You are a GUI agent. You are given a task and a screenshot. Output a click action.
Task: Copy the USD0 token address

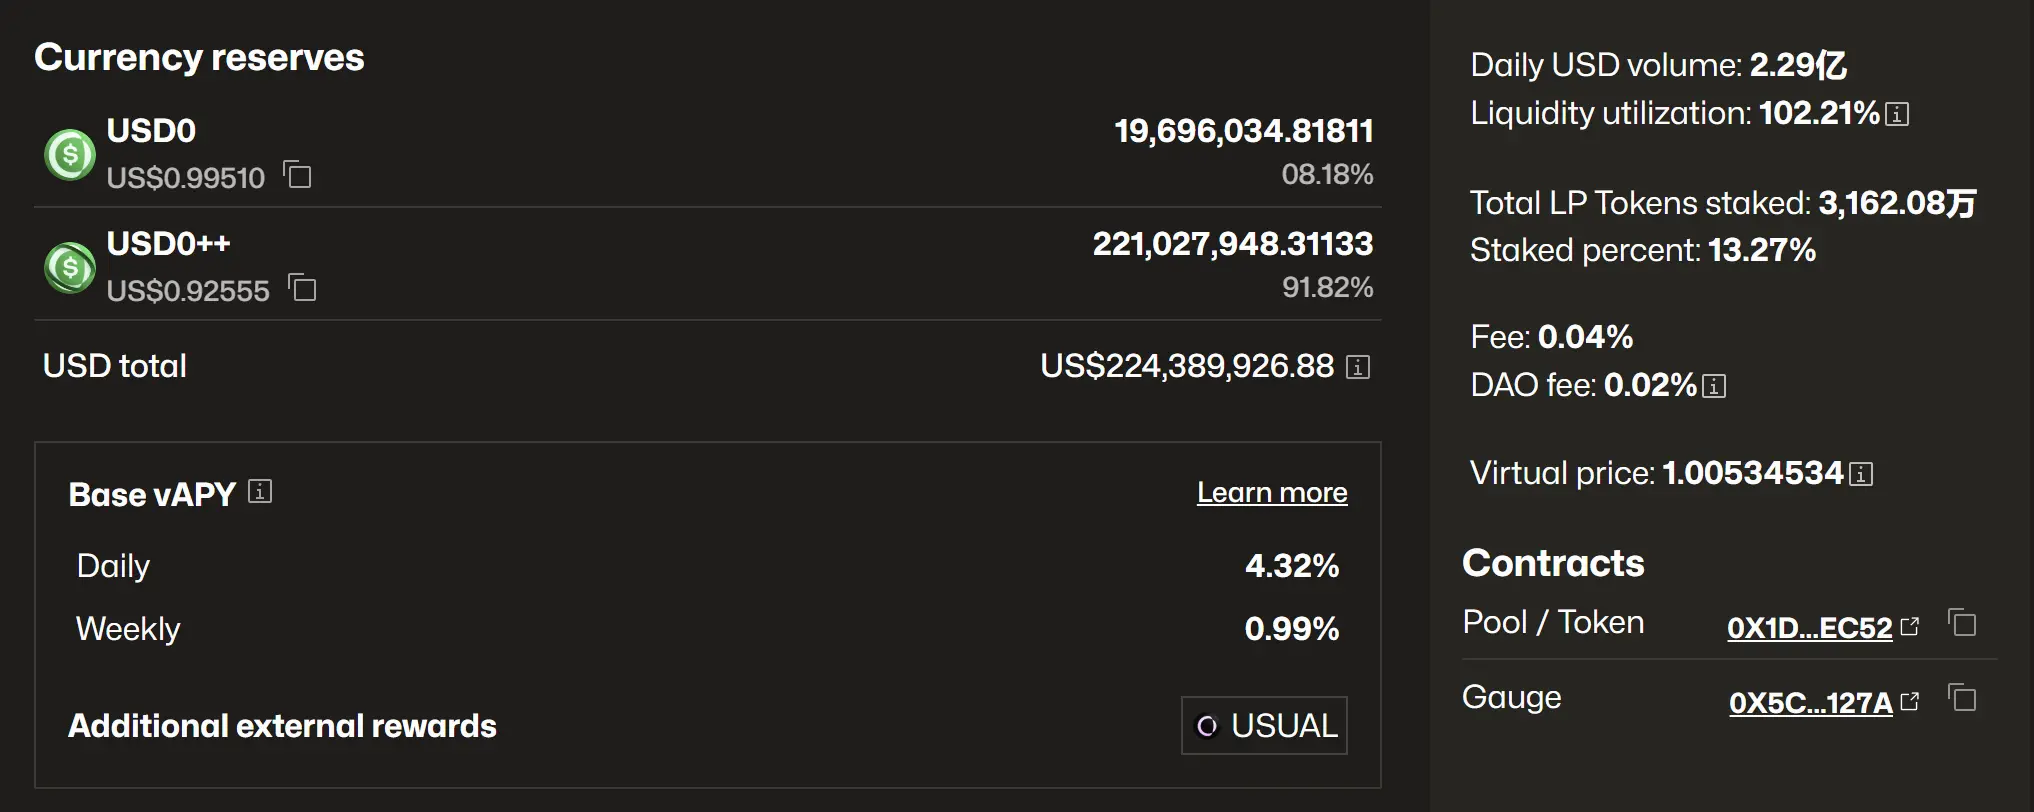point(298,175)
